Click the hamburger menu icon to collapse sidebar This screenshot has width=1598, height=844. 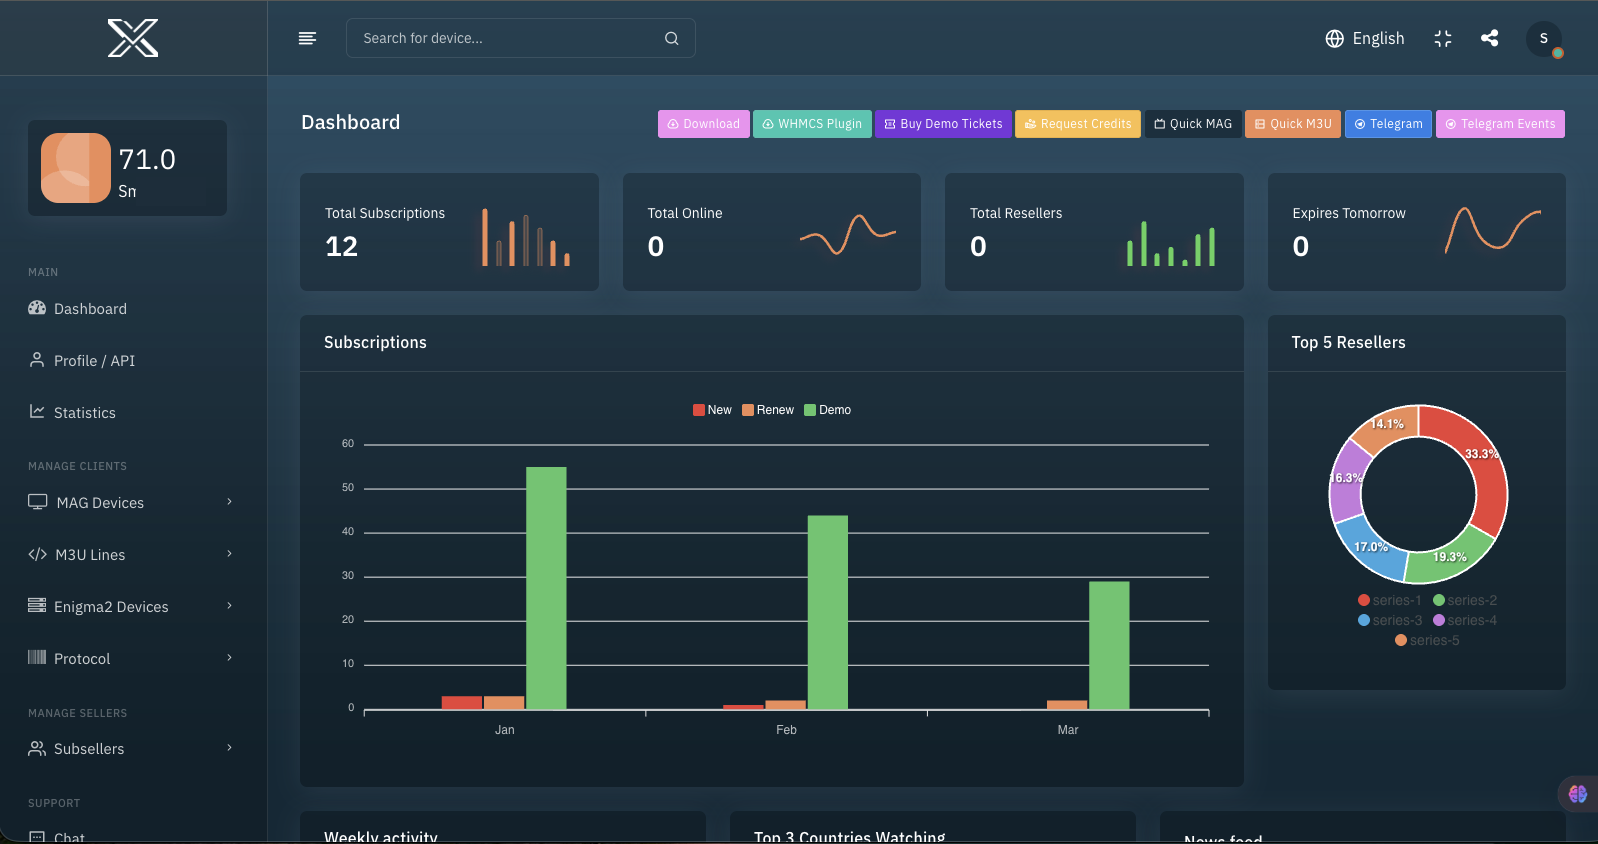coord(307,38)
